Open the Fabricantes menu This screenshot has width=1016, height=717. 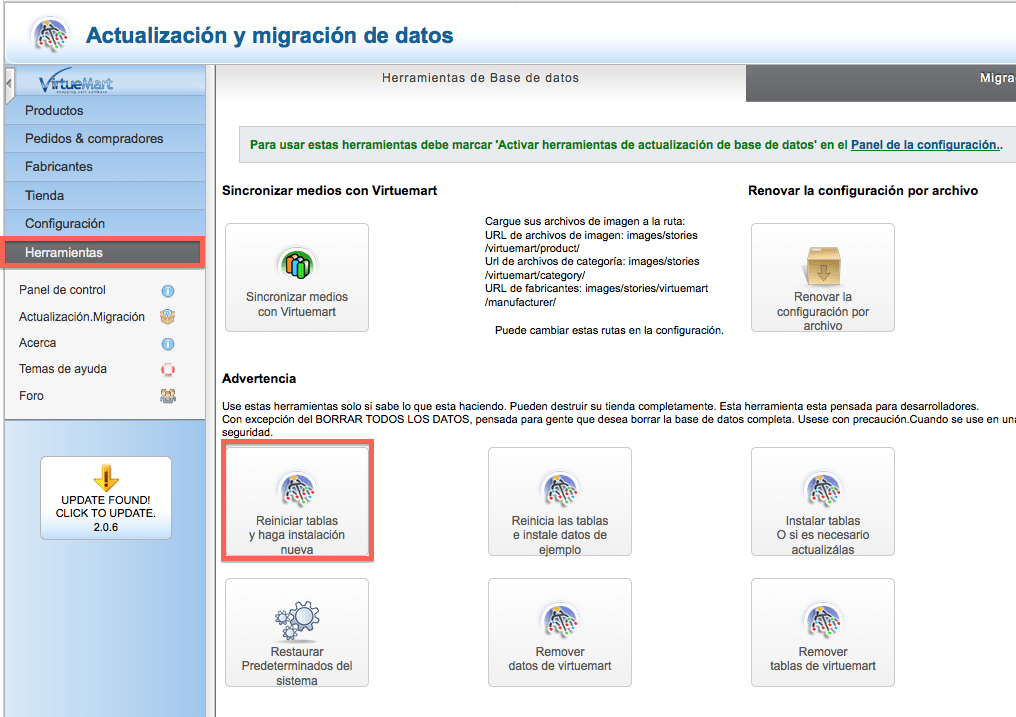click(x=105, y=166)
